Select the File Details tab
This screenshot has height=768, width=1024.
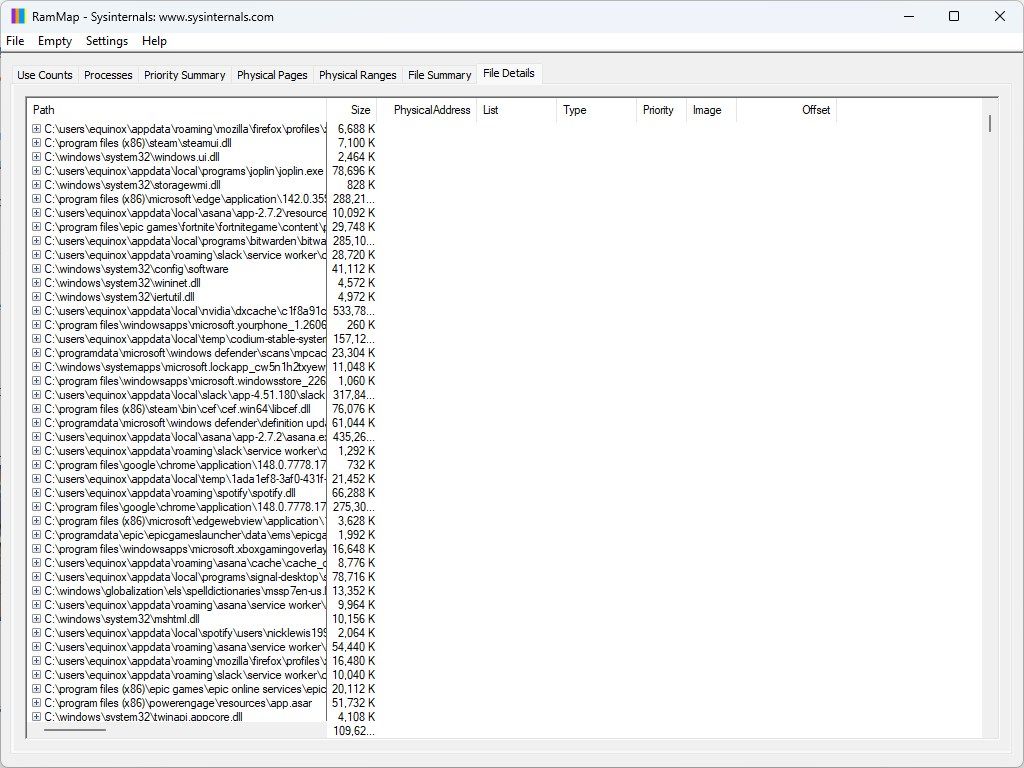pos(509,73)
